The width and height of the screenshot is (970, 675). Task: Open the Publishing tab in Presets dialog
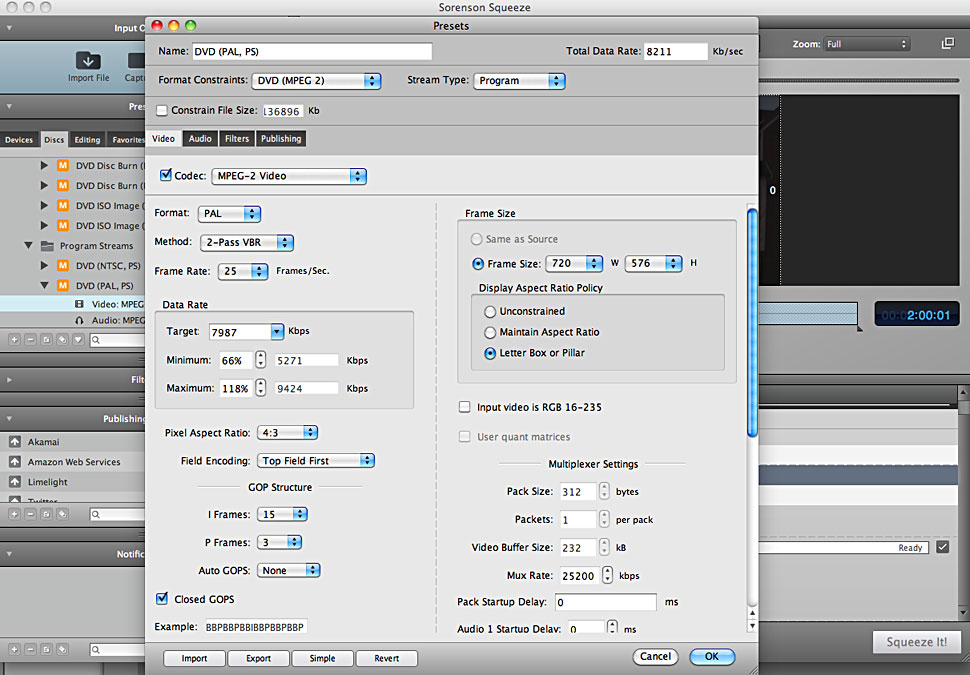[x=281, y=139]
